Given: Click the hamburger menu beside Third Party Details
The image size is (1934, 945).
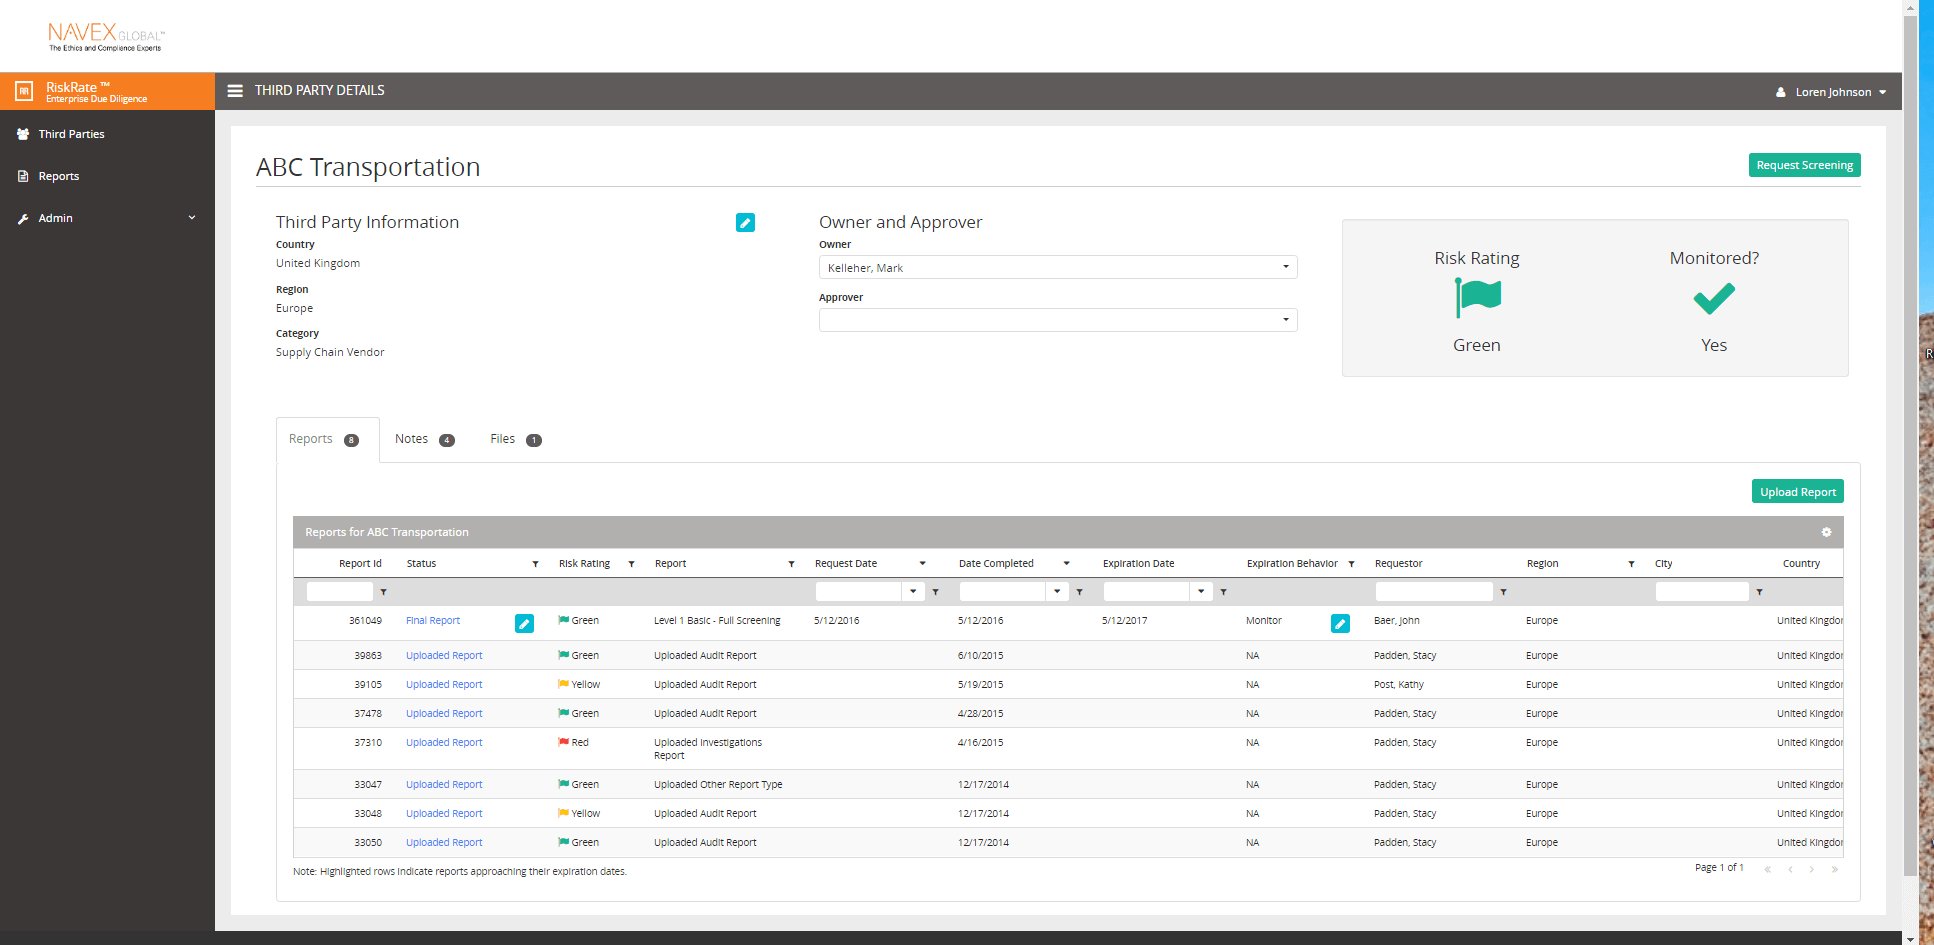Looking at the screenshot, I should 234,90.
